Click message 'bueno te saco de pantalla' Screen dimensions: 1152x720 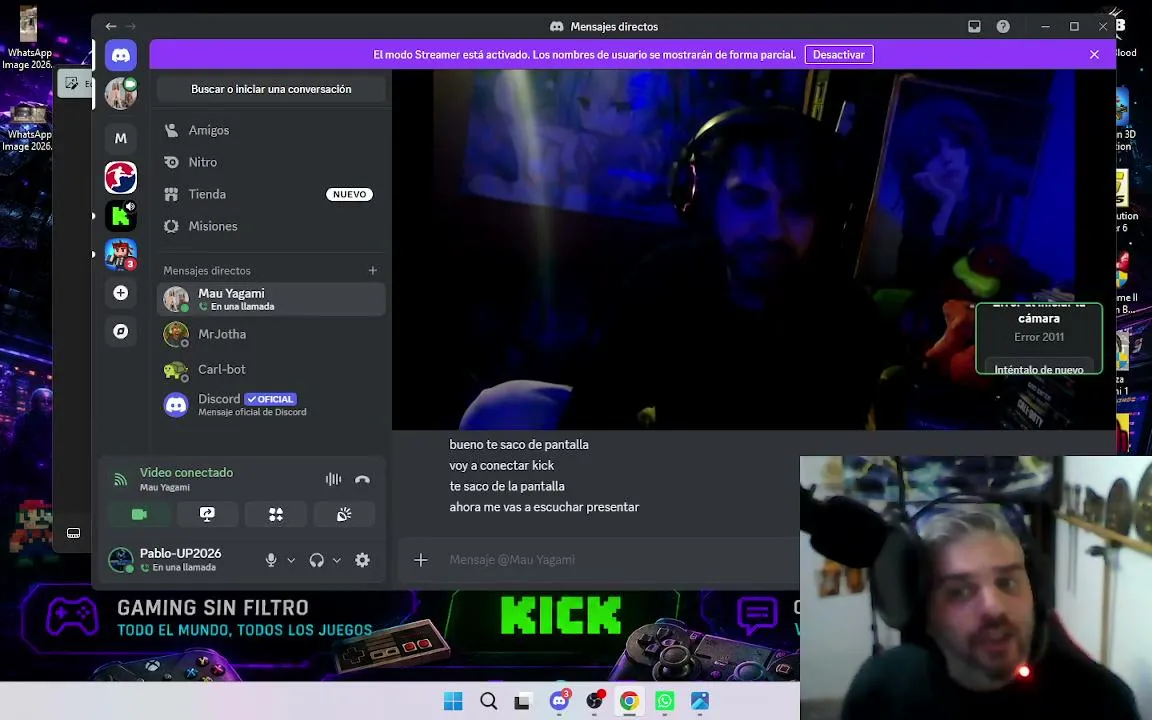click(519, 444)
